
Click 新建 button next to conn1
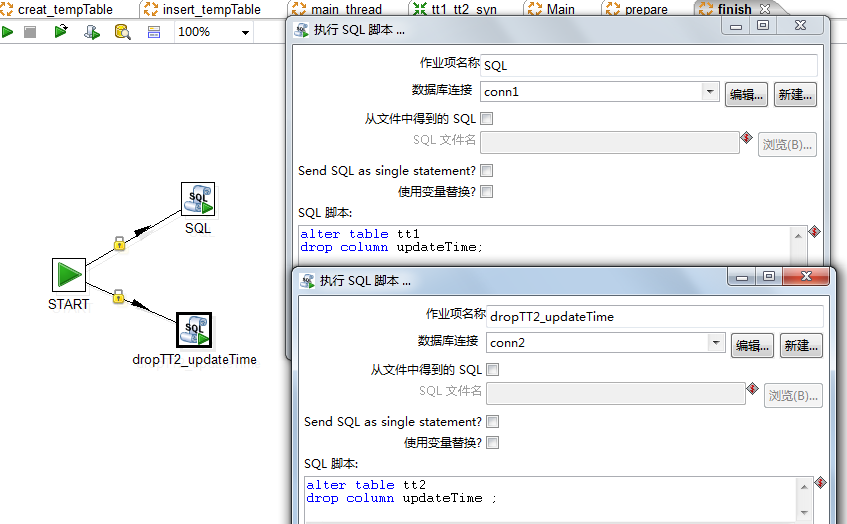click(795, 95)
